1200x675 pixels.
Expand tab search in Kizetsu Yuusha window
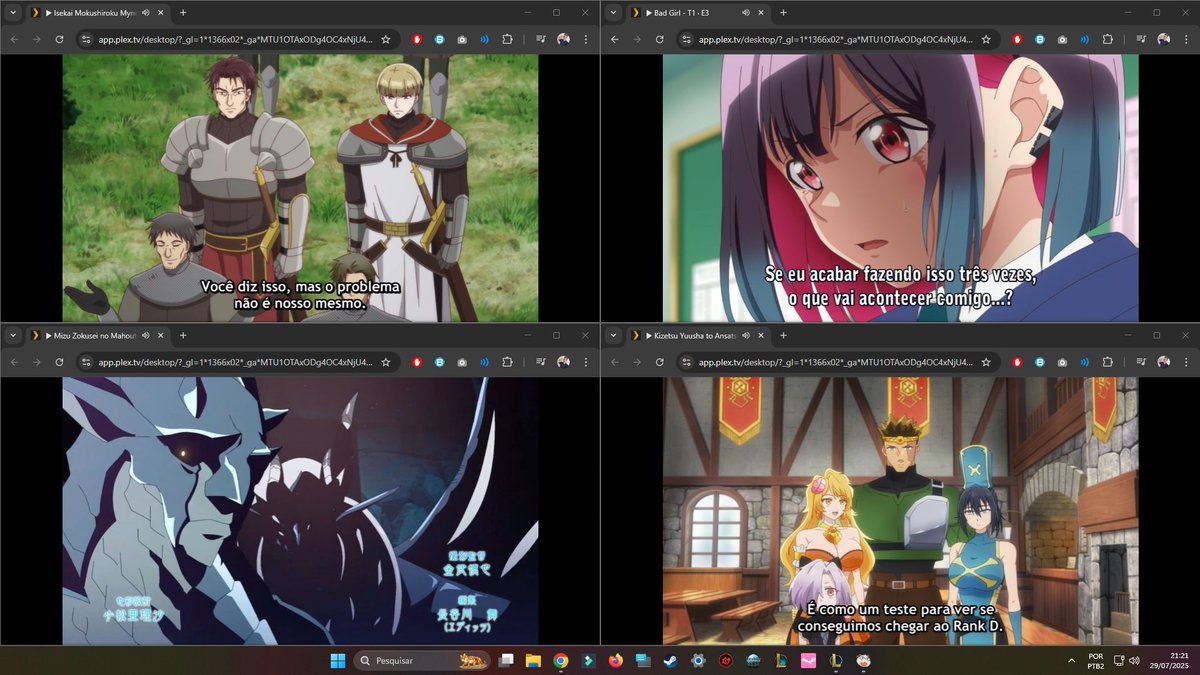click(x=613, y=336)
